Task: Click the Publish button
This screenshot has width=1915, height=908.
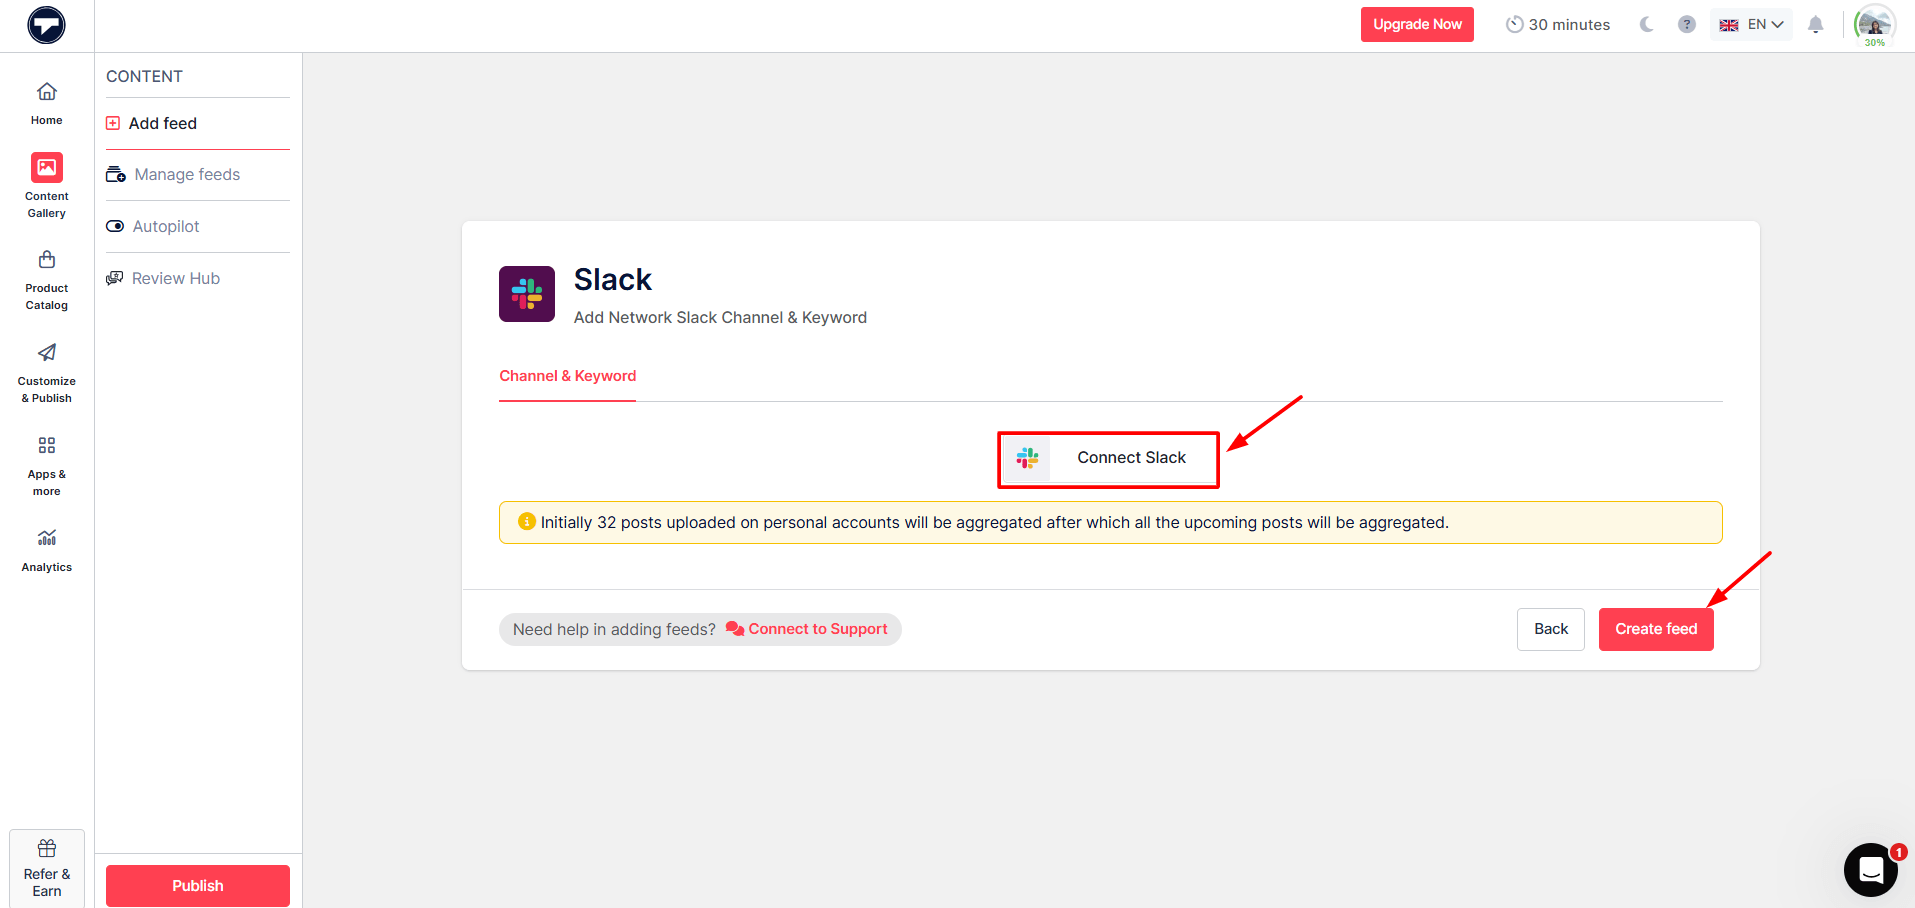Action: pyautogui.click(x=198, y=886)
